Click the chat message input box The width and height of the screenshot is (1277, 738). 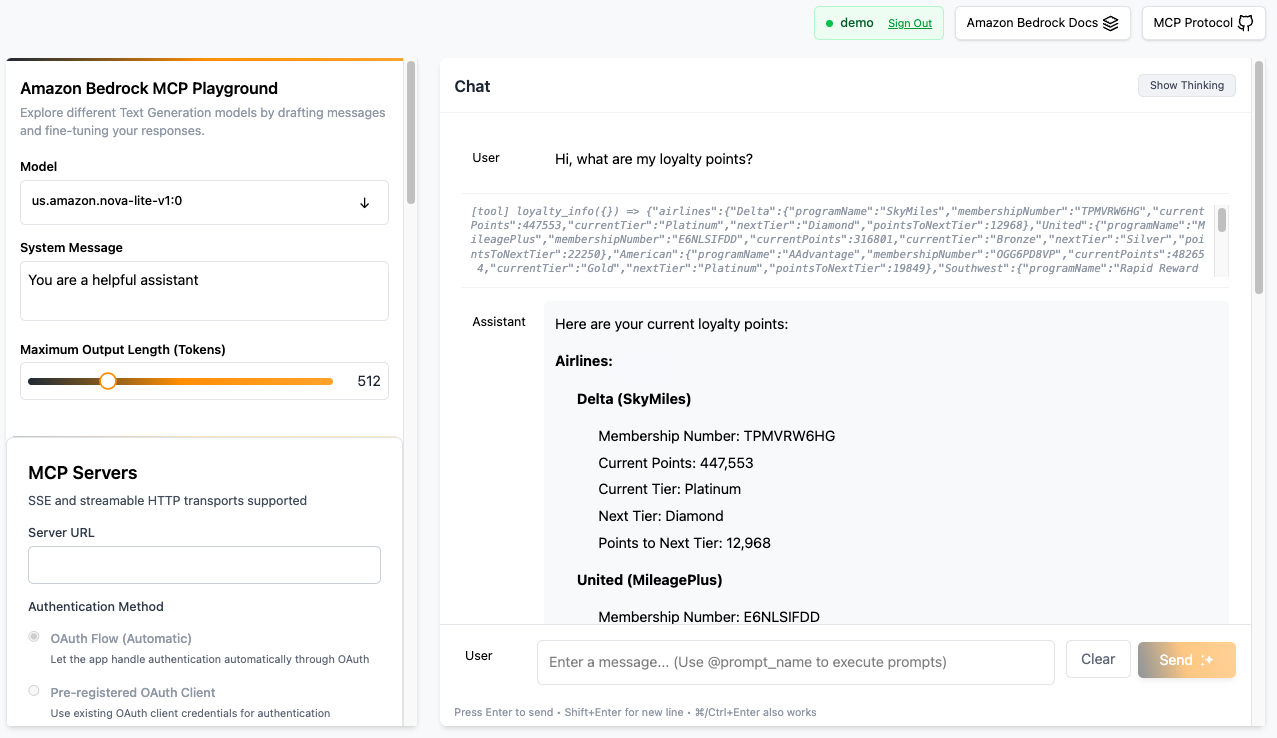pyautogui.click(x=796, y=662)
